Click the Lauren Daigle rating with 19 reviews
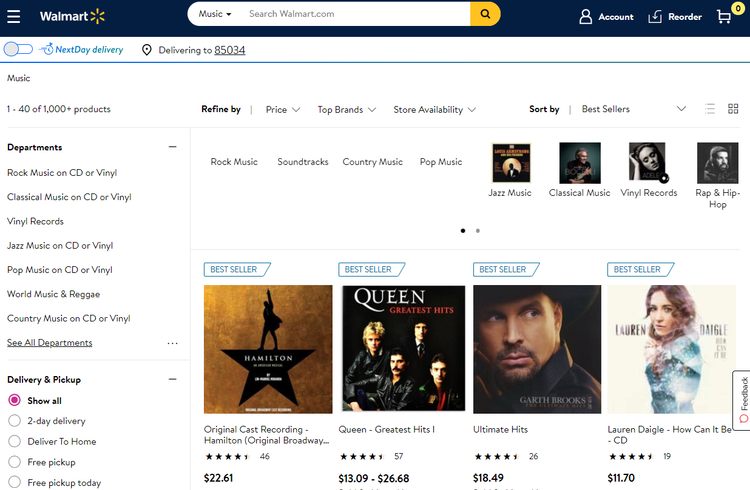 640,457
